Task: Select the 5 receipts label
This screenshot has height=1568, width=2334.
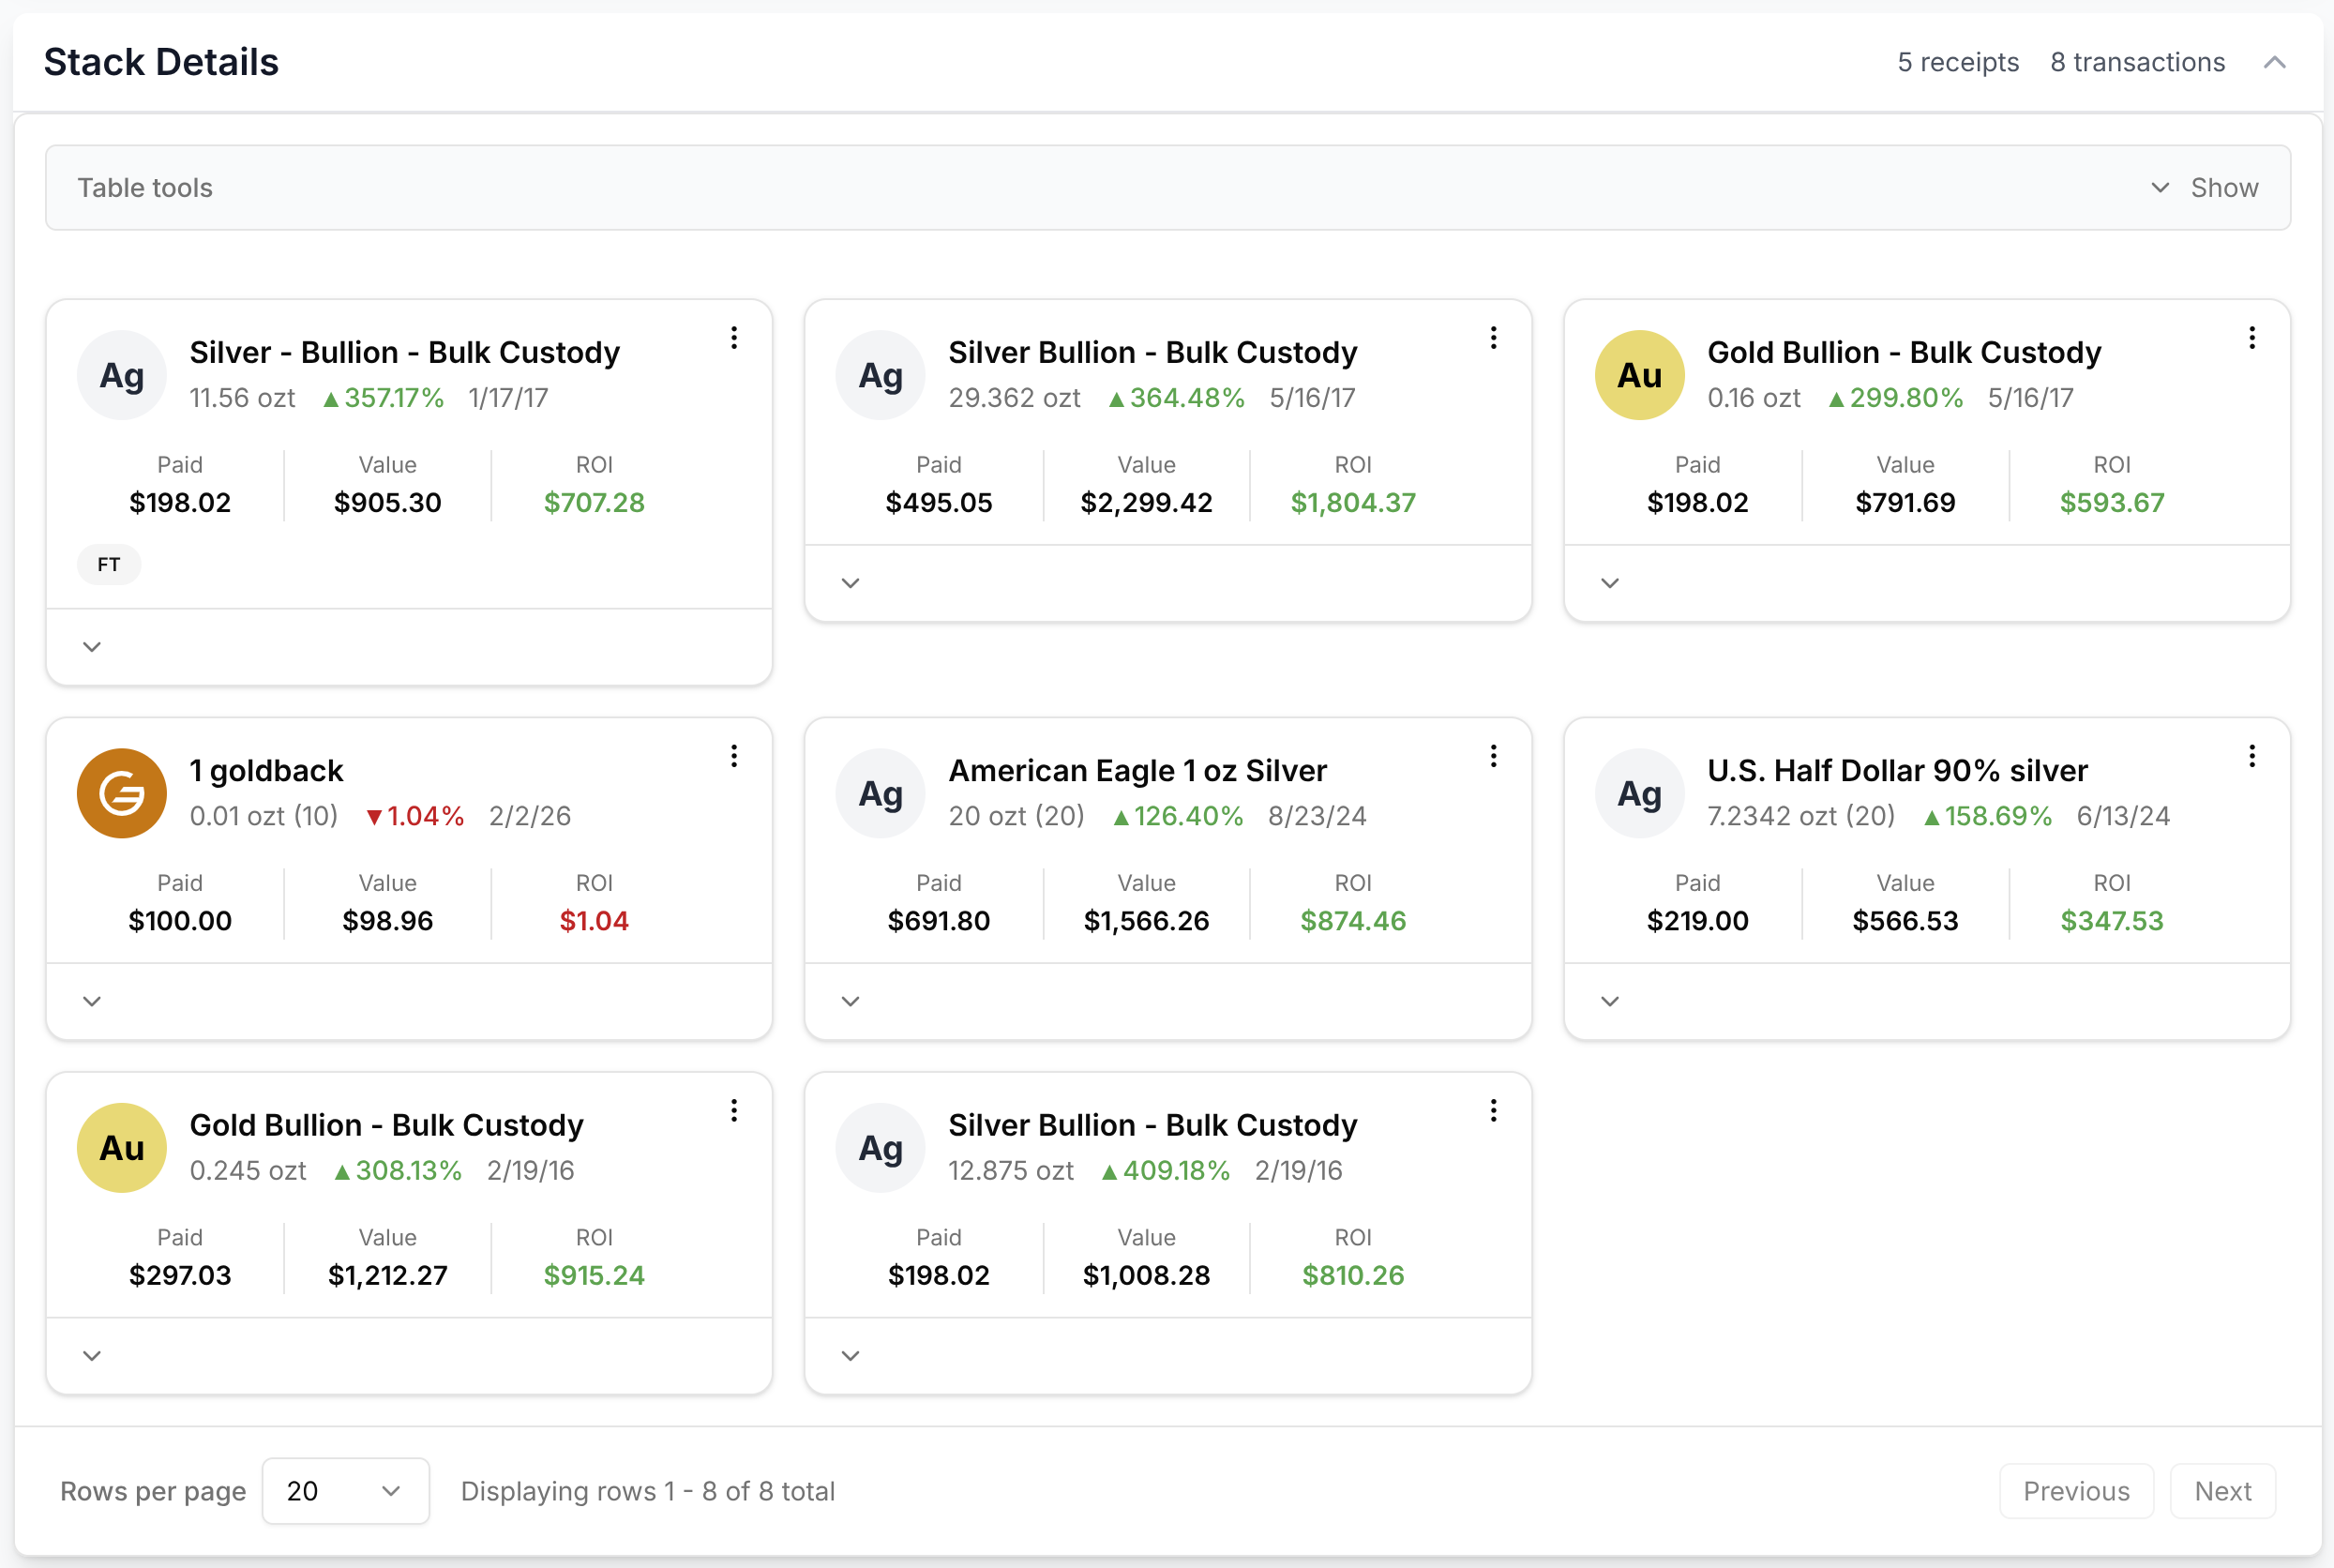Action: (1956, 62)
